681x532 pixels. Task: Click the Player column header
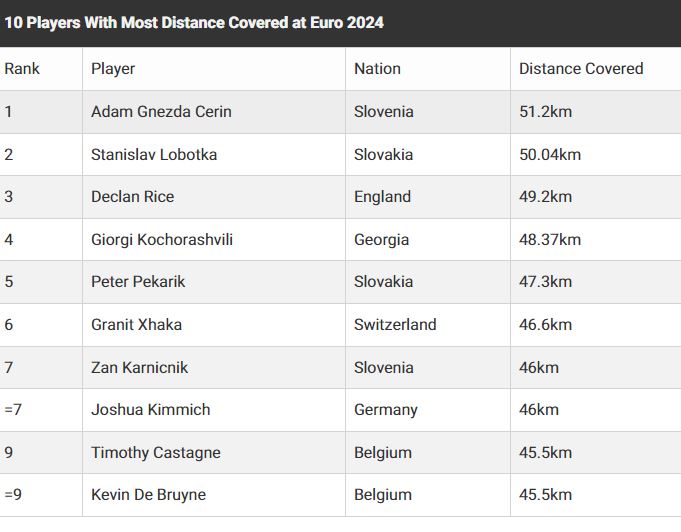[113, 69]
